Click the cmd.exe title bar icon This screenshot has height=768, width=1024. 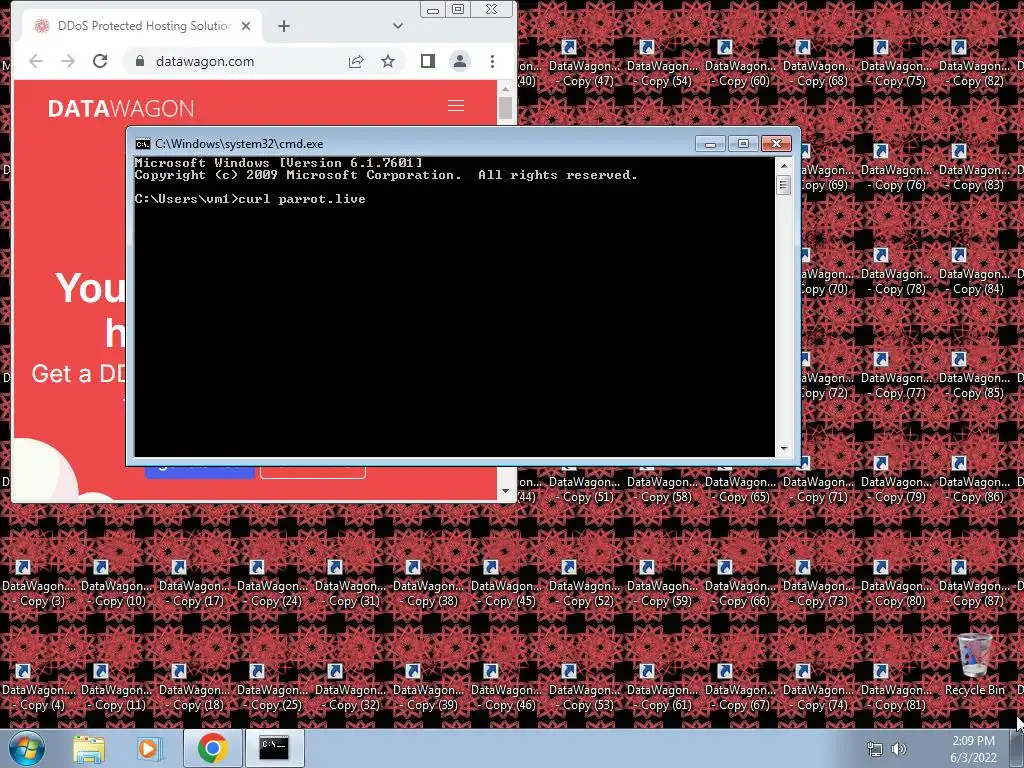point(142,144)
